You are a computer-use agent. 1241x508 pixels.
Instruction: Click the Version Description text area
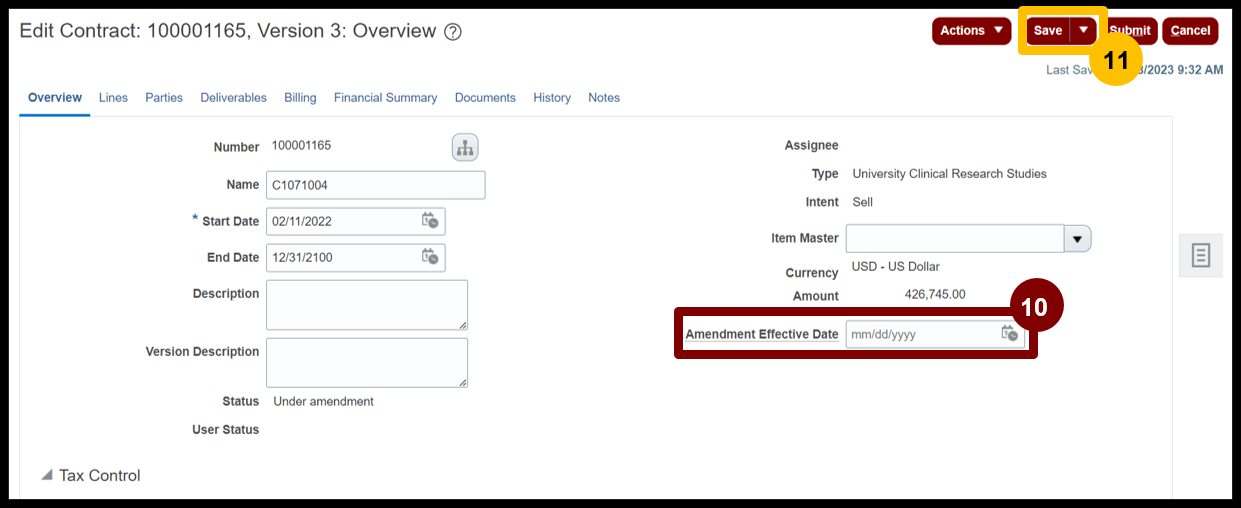point(367,363)
